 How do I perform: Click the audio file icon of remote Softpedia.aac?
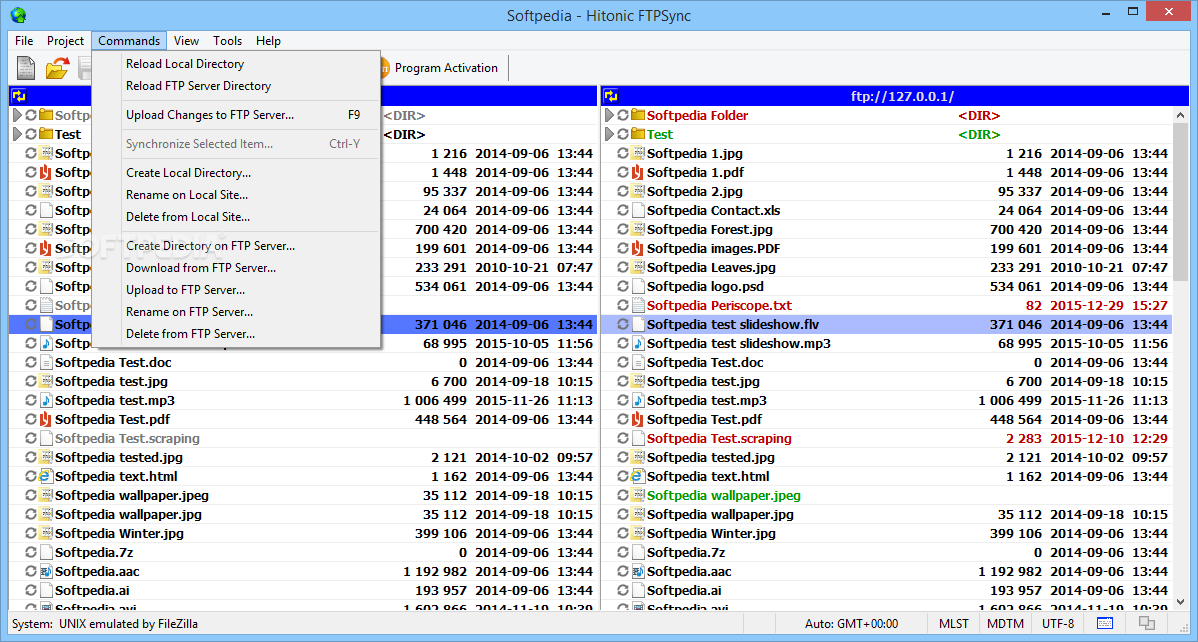[x=638, y=572]
